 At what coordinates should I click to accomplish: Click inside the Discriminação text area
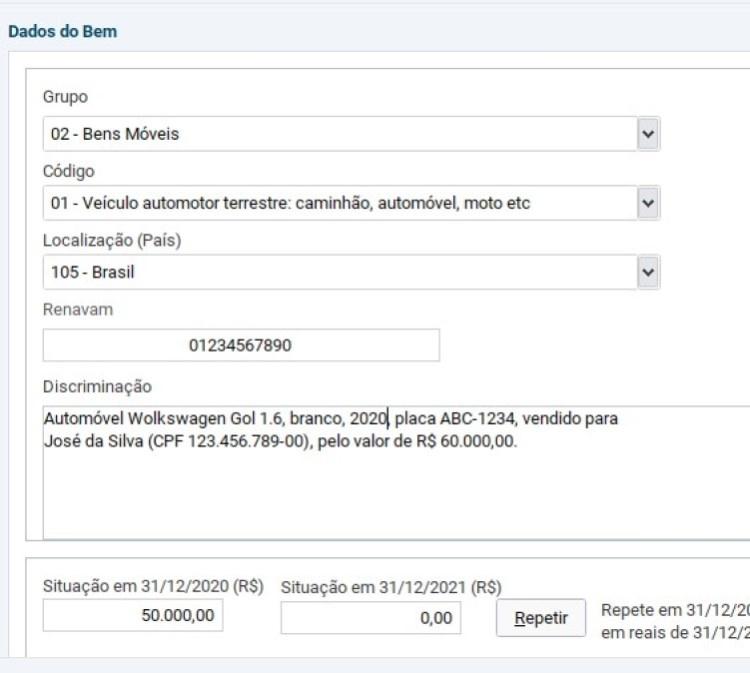pyautogui.click(x=396, y=490)
